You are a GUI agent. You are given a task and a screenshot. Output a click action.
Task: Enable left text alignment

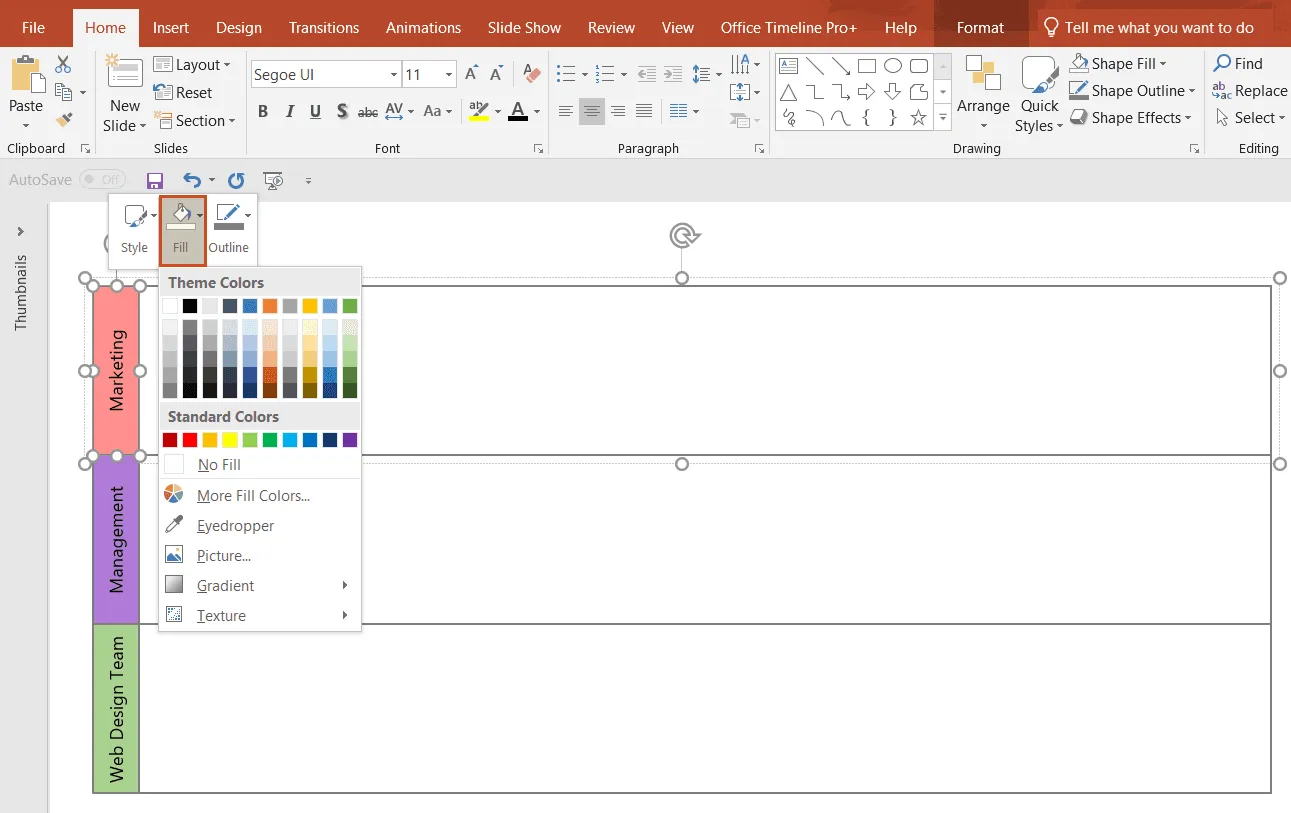(566, 111)
